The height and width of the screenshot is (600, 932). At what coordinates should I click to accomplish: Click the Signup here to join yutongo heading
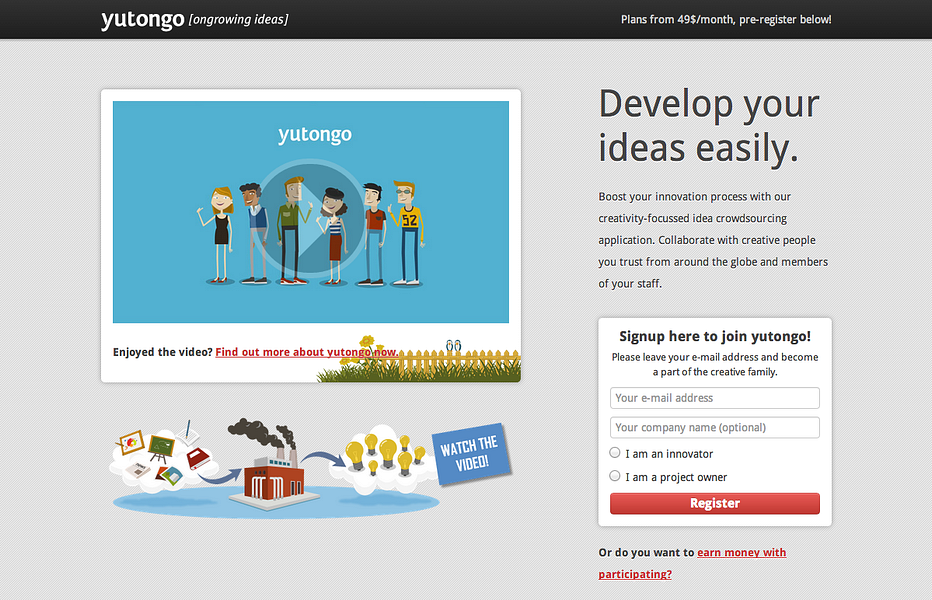point(714,336)
